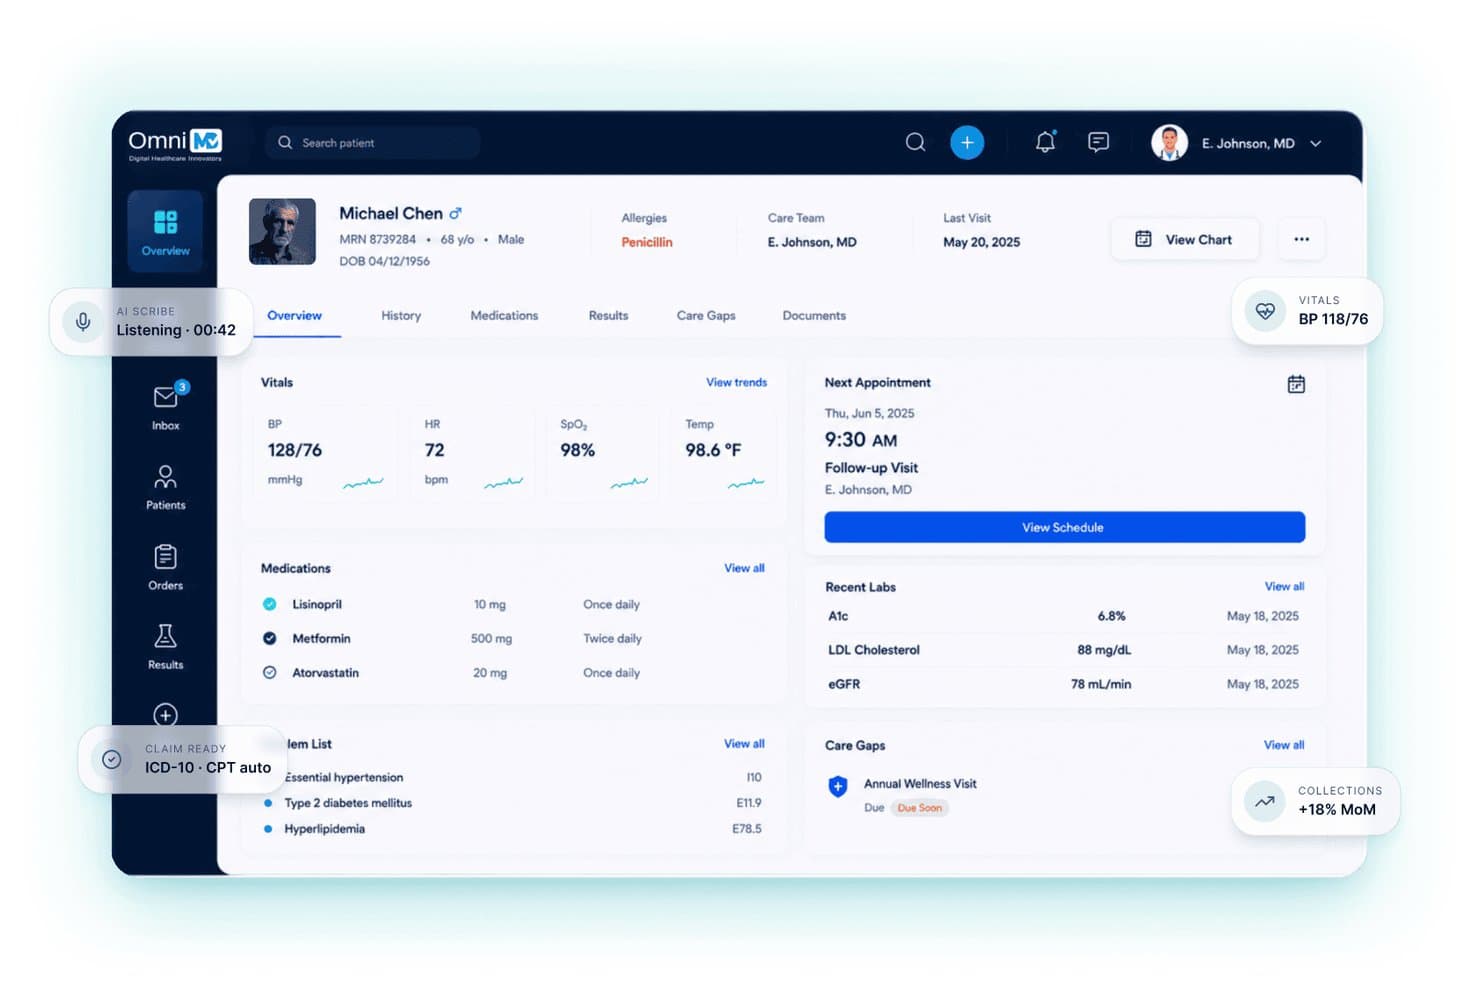The width and height of the screenshot is (1480, 987).
Task: Click the OmniMD logo
Action: tap(175, 144)
